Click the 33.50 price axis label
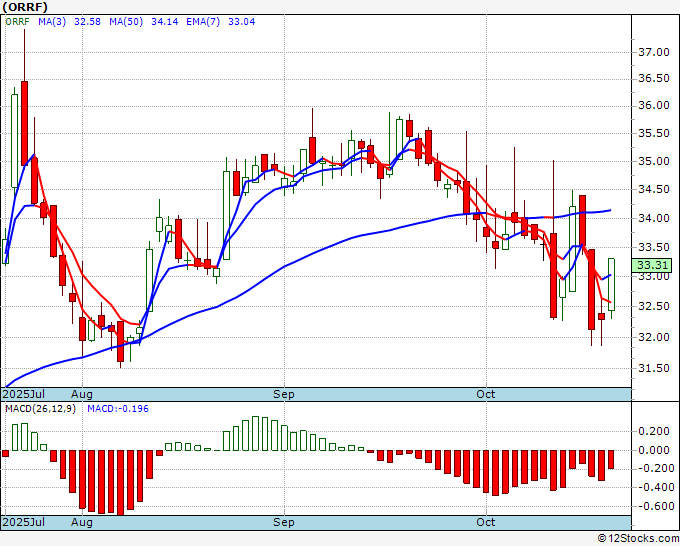 tap(654, 248)
